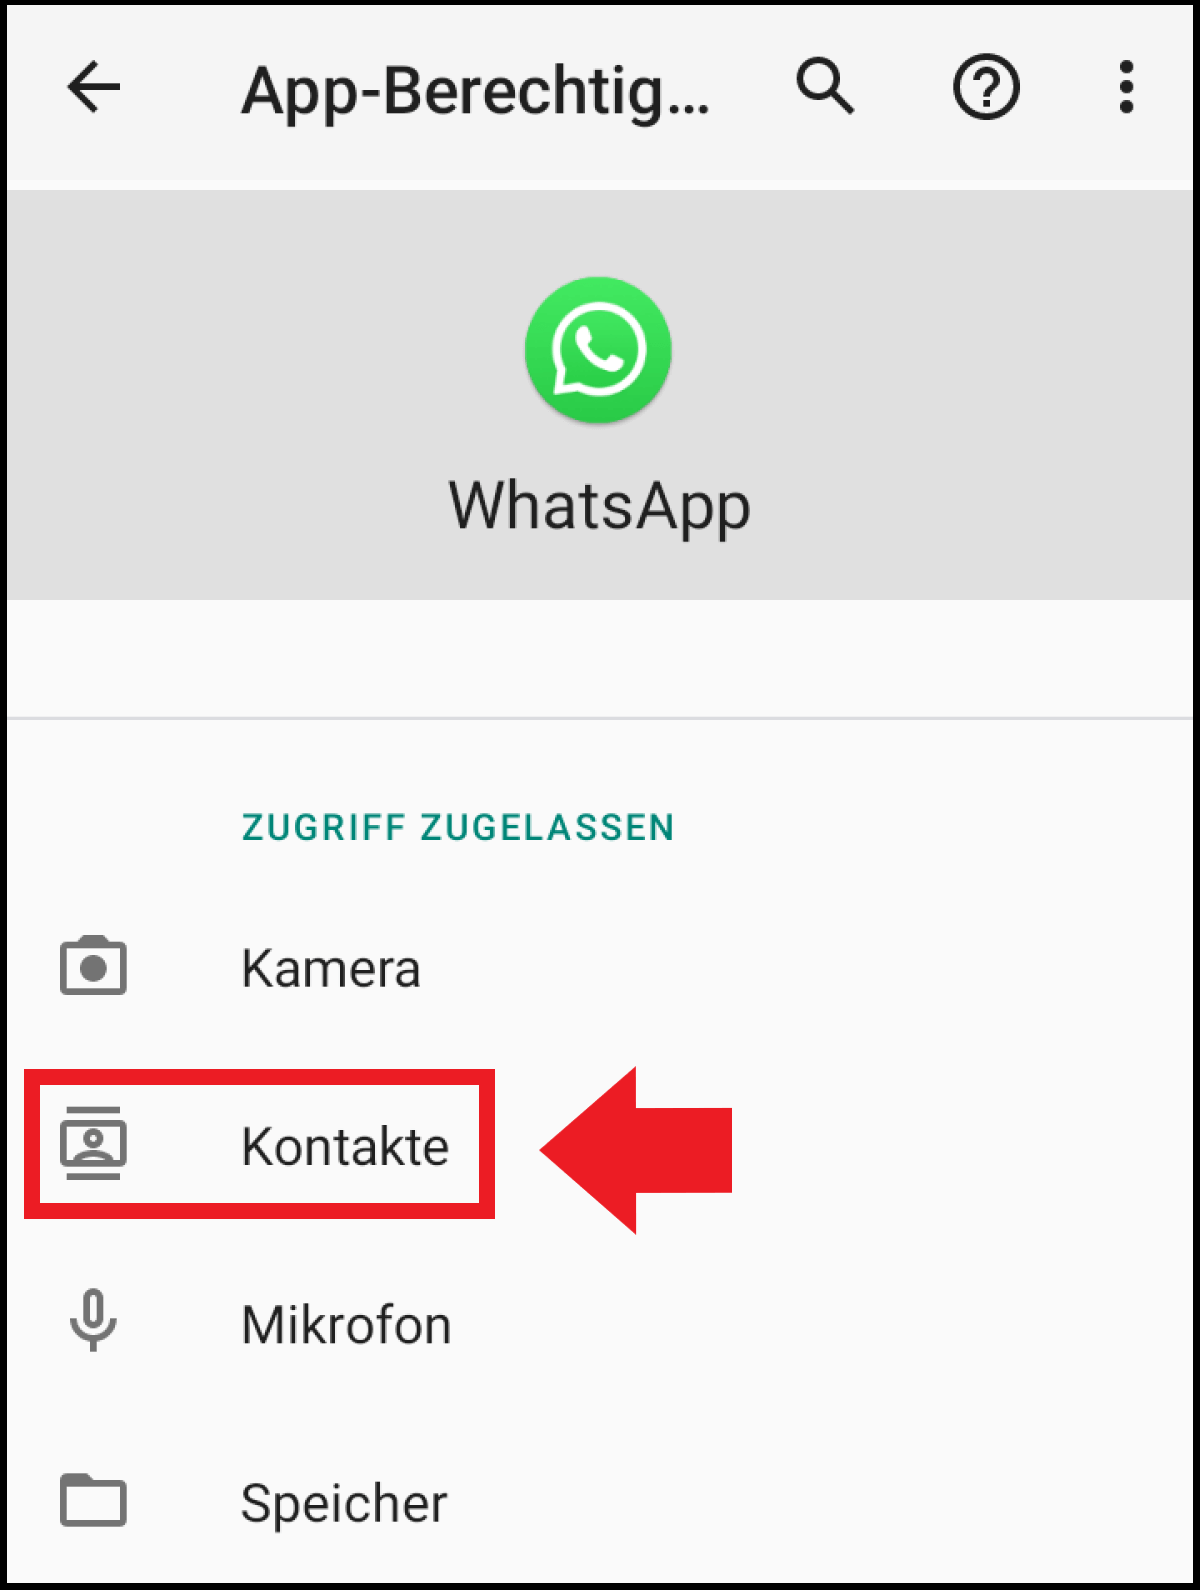
Task: Click the grey header banner behind WhatsApp
Action: [x=600, y=395]
